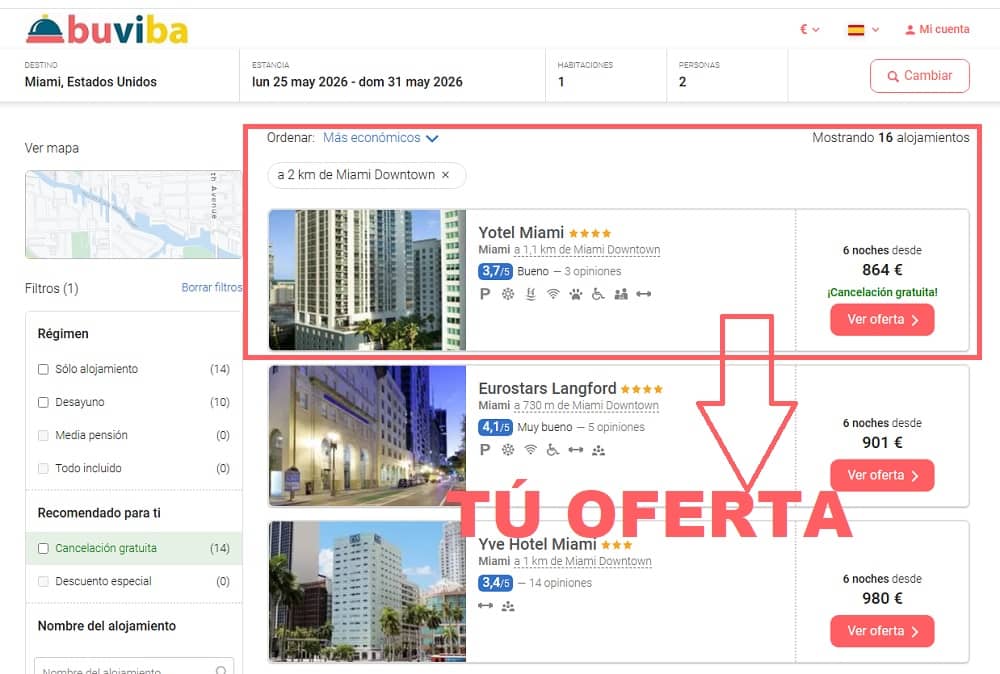Image resolution: width=1000 pixels, height=674 pixels.
Task: Click the search icon in accommodation name field
Action: point(221,669)
